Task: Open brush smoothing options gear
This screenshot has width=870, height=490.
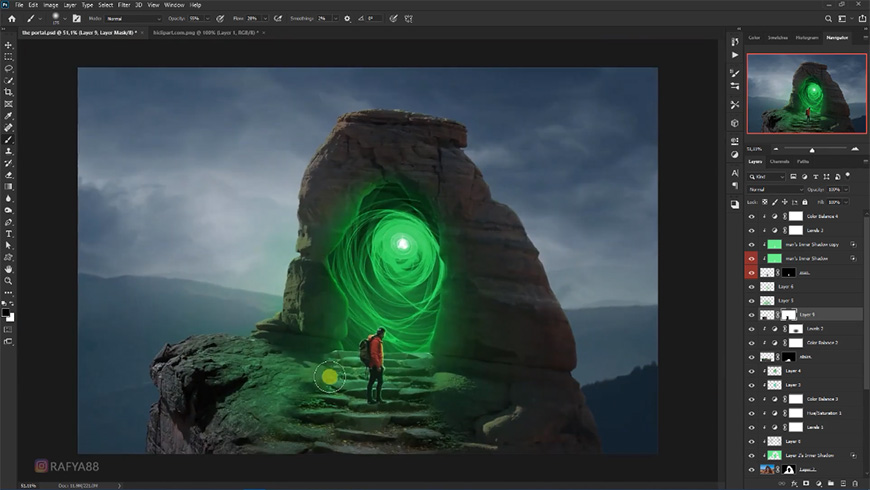Action: coord(347,18)
